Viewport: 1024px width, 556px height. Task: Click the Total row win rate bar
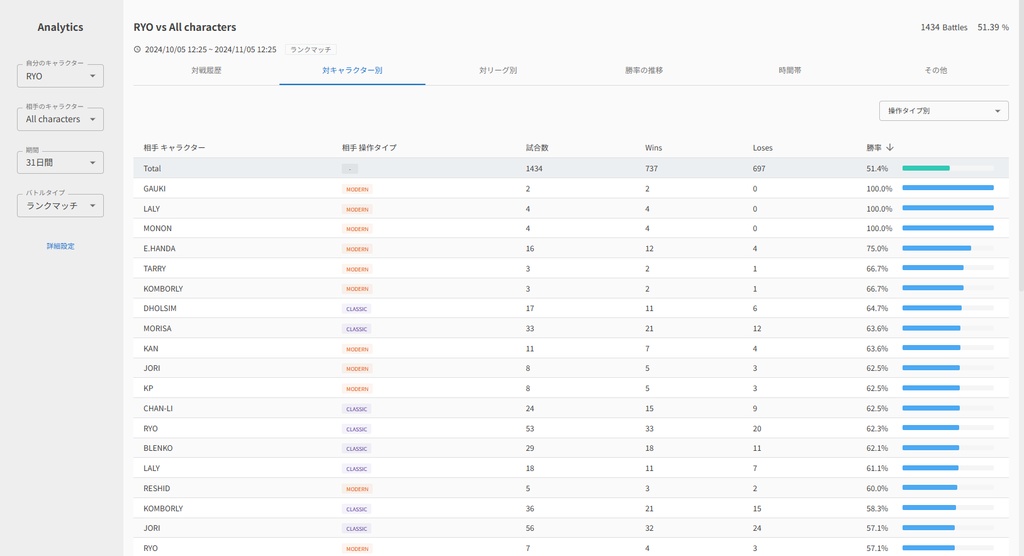(x=947, y=168)
